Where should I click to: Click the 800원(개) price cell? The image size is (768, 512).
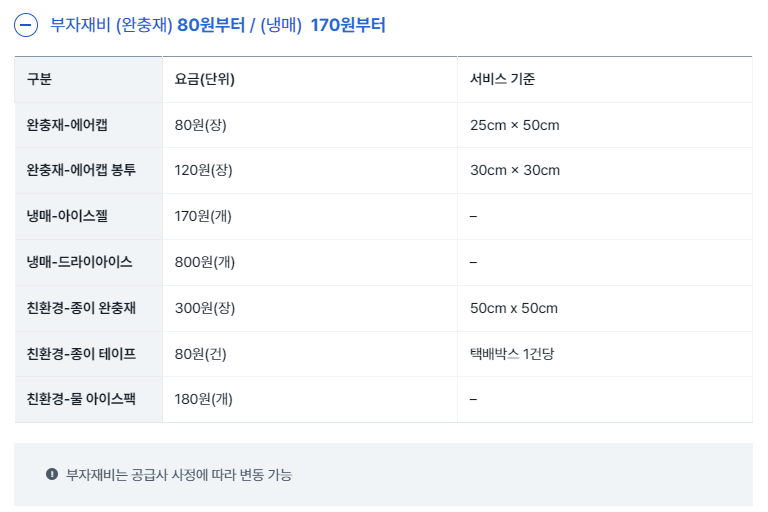[x=204, y=262]
